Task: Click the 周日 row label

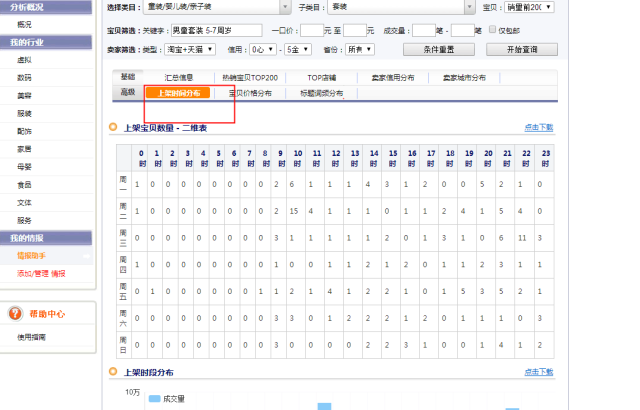Action: point(123,345)
